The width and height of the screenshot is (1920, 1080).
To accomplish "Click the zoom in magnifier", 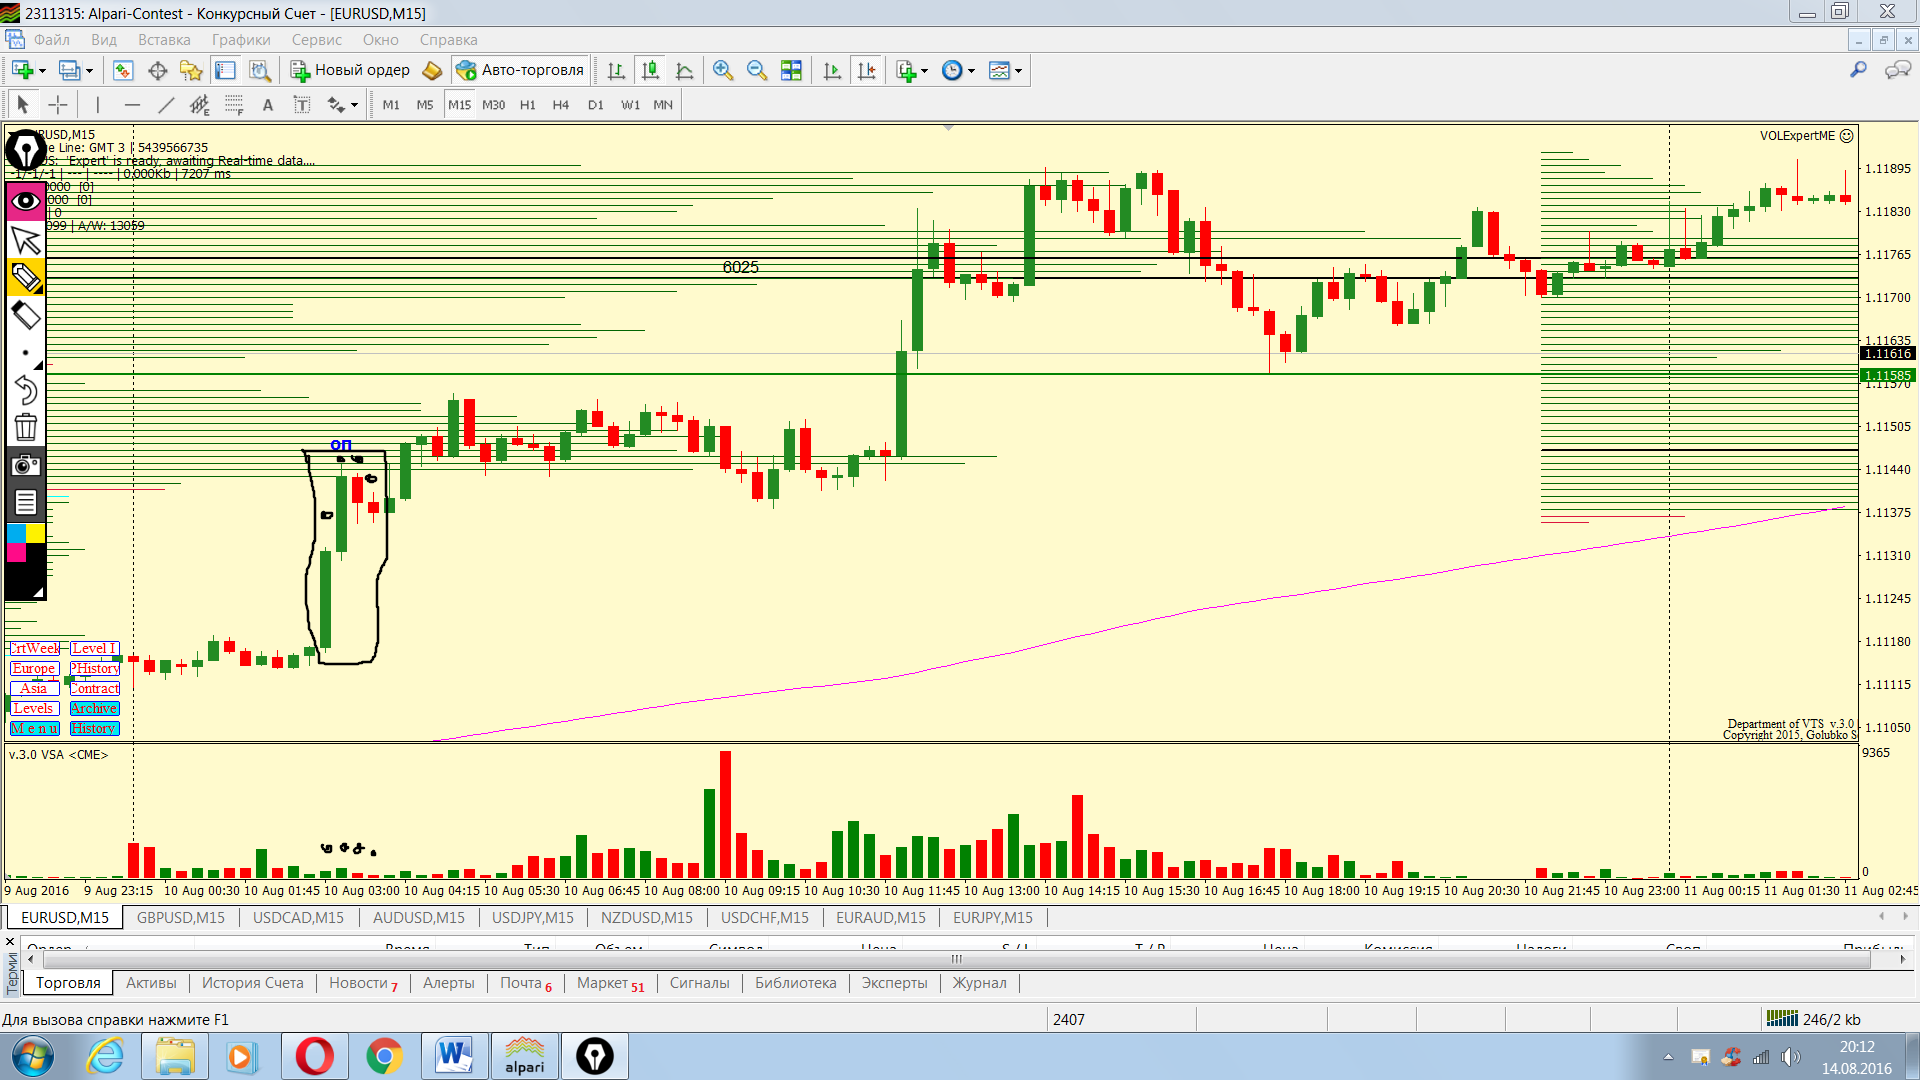I will point(723,70).
